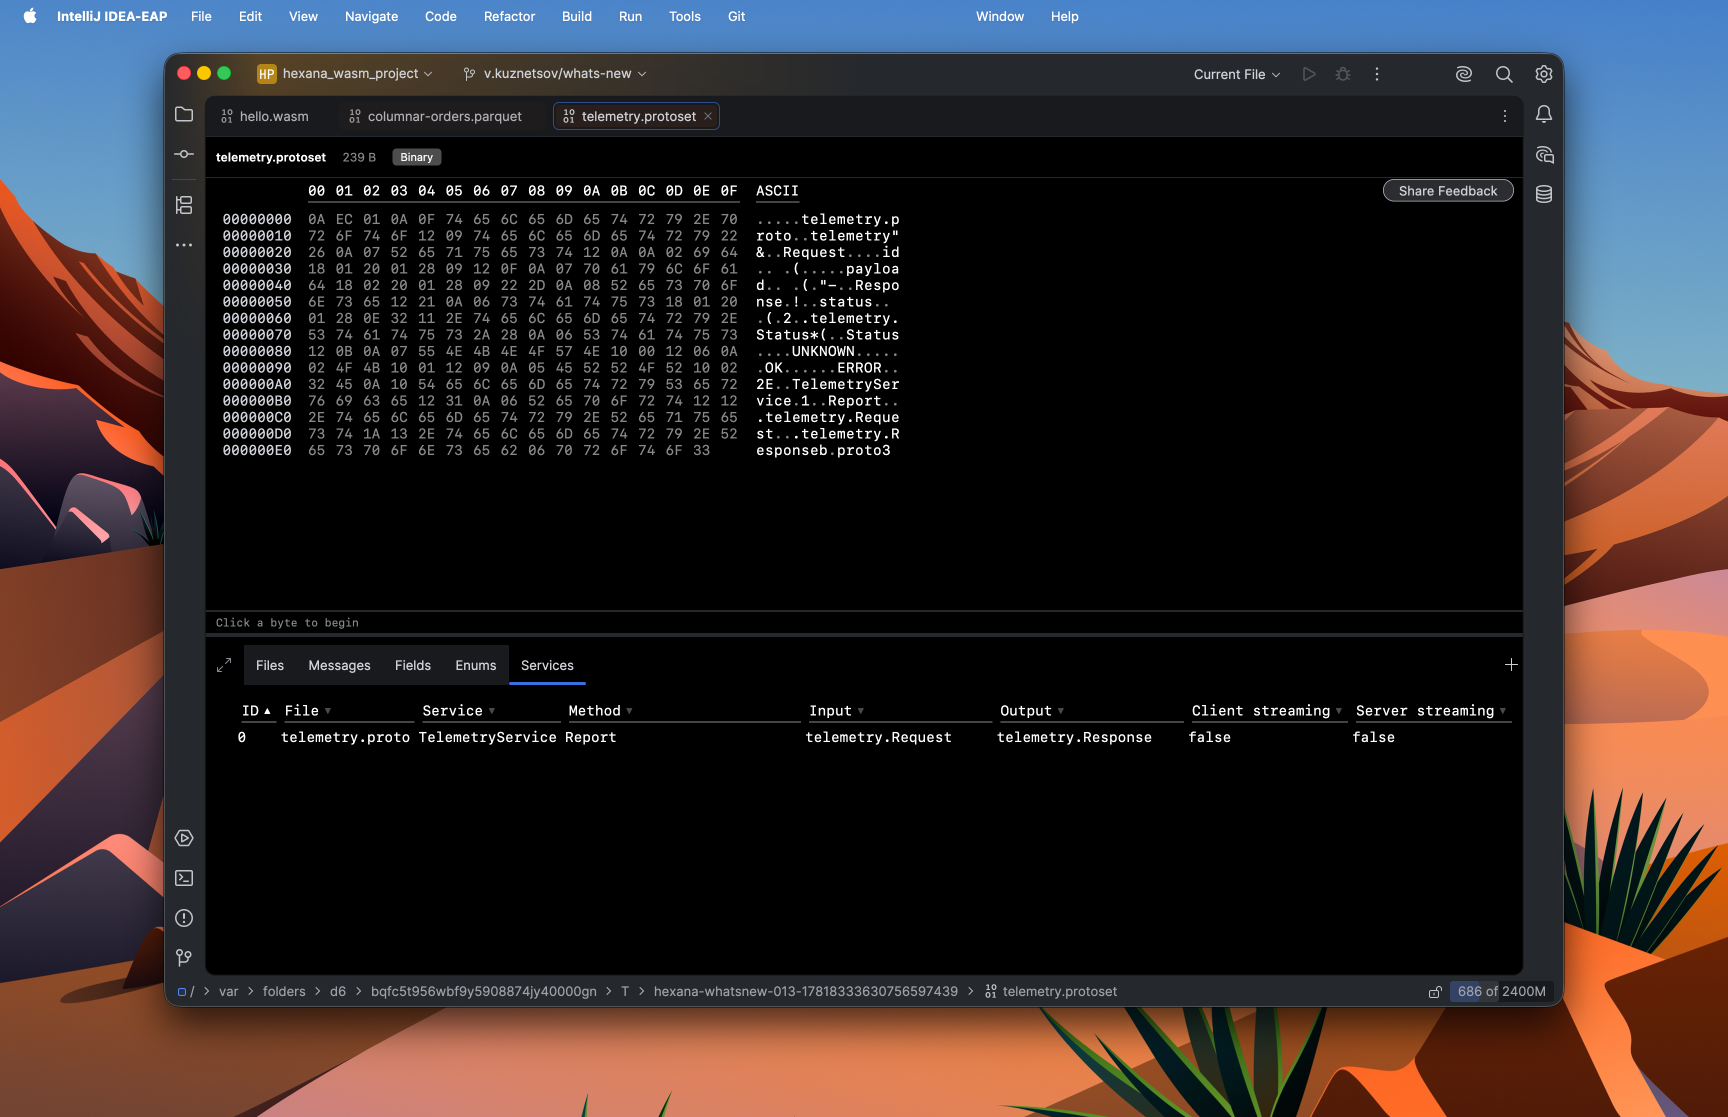The height and width of the screenshot is (1117, 1728).
Task: Open the v.kuznetsov/whats-new branch dropdown
Action: point(555,74)
